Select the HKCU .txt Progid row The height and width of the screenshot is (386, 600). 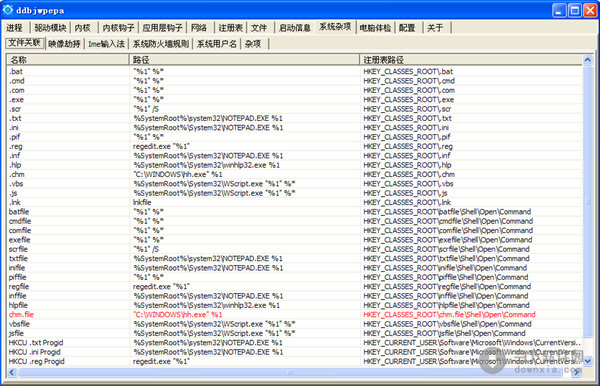tap(295, 342)
